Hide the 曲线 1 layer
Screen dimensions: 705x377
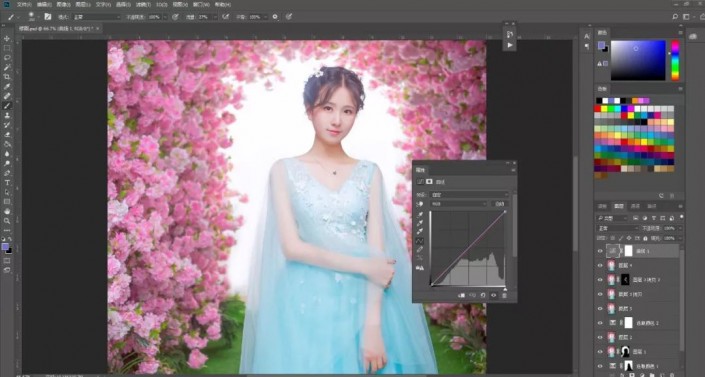pos(600,251)
